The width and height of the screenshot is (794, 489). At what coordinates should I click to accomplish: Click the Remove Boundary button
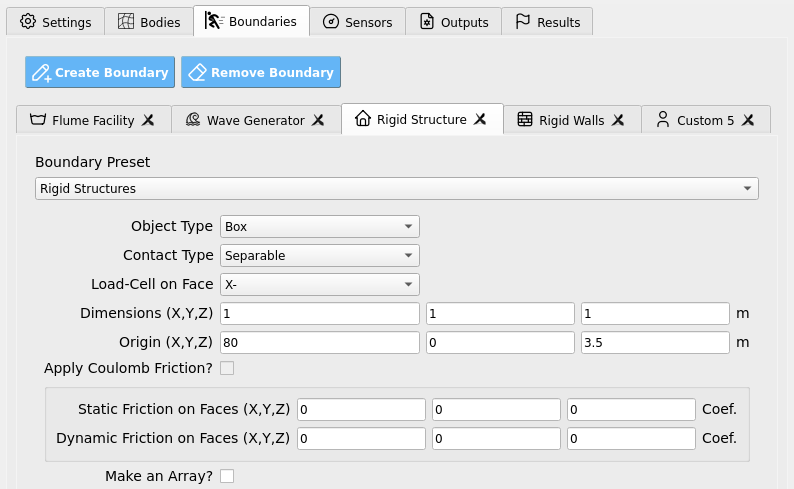point(261,72)
